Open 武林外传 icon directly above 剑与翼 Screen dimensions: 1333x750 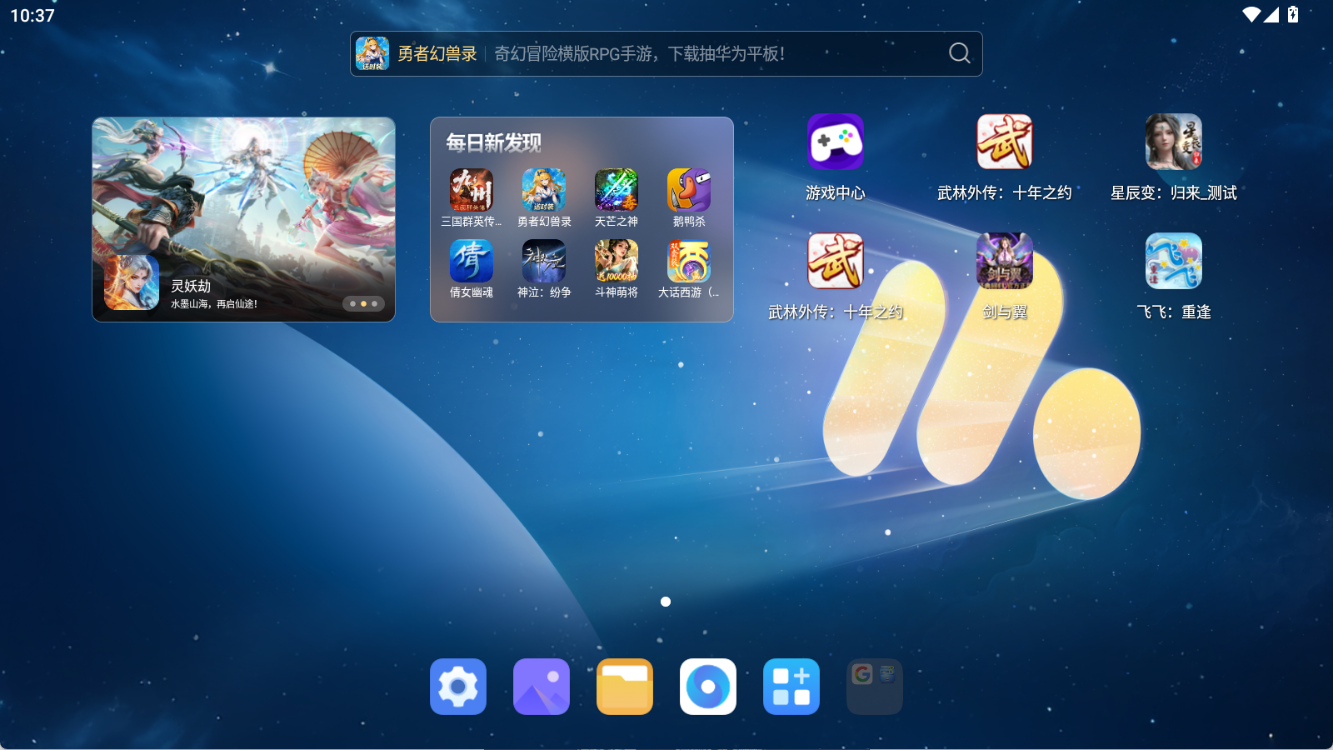point(1004,142)
